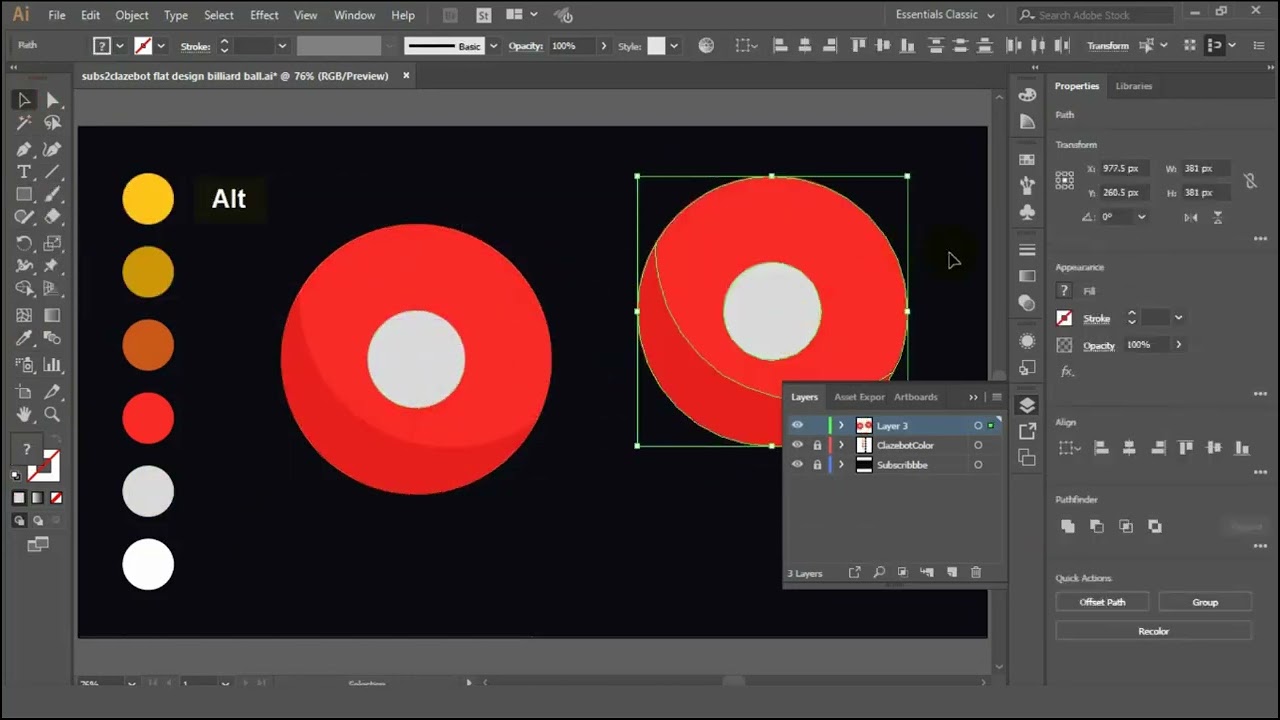Activate the Rotate tool
This screenshot has height=720, width=1280.
(x=24, y=243)
